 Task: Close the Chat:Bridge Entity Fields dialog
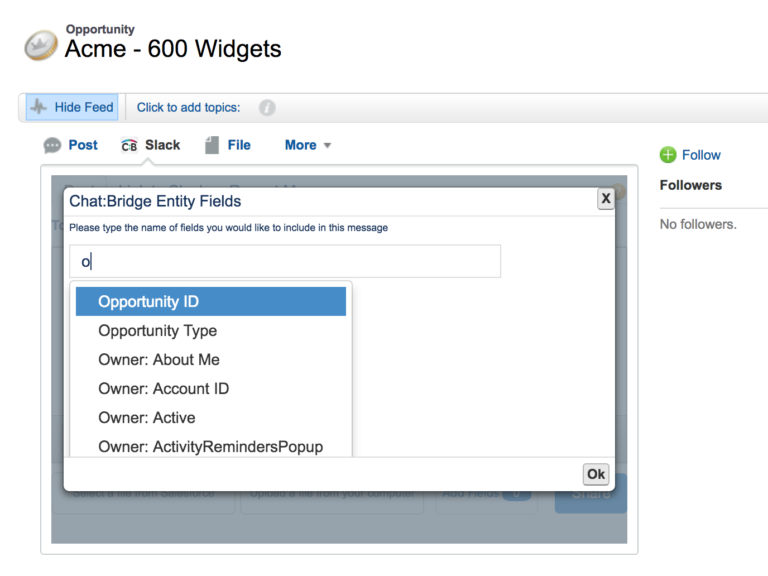605,199
